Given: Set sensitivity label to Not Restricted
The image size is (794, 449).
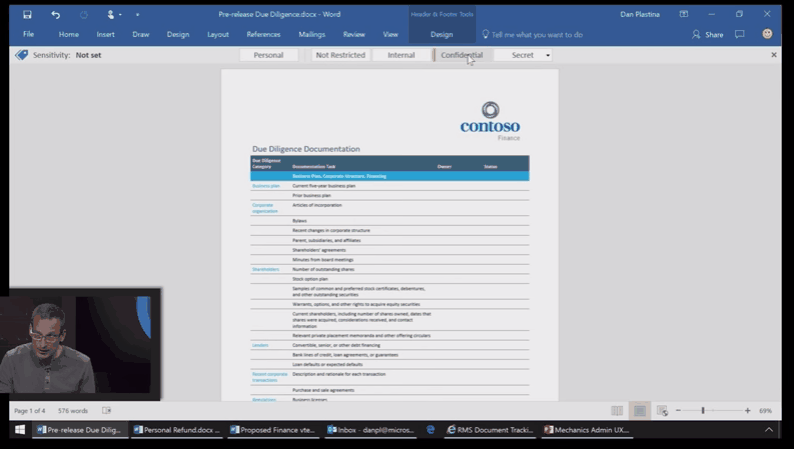Looking at the screenshot, I should [340, 55].
